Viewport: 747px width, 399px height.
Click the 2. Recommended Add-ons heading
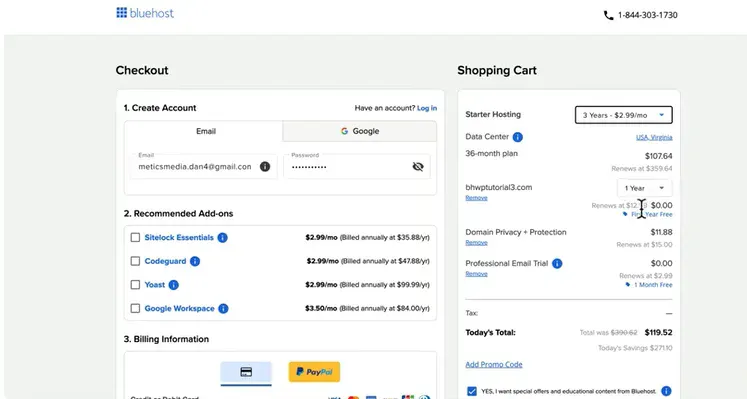[179, 214]
